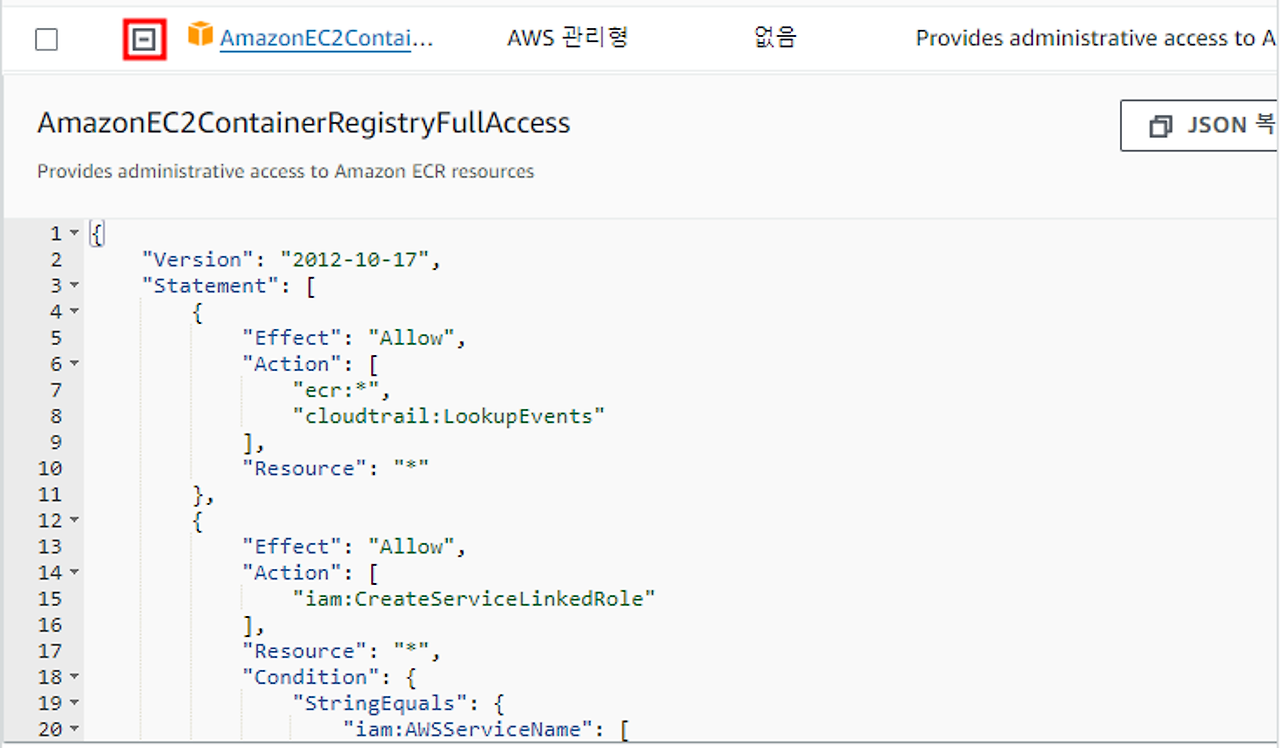Click the "cloudtrail:LookupEvents" action line

click(449, 416)
